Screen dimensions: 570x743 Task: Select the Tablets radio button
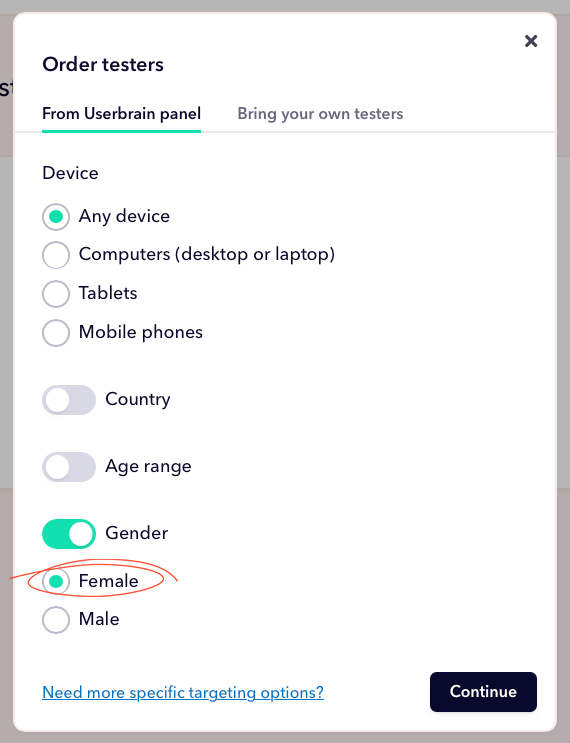(56, 293)
